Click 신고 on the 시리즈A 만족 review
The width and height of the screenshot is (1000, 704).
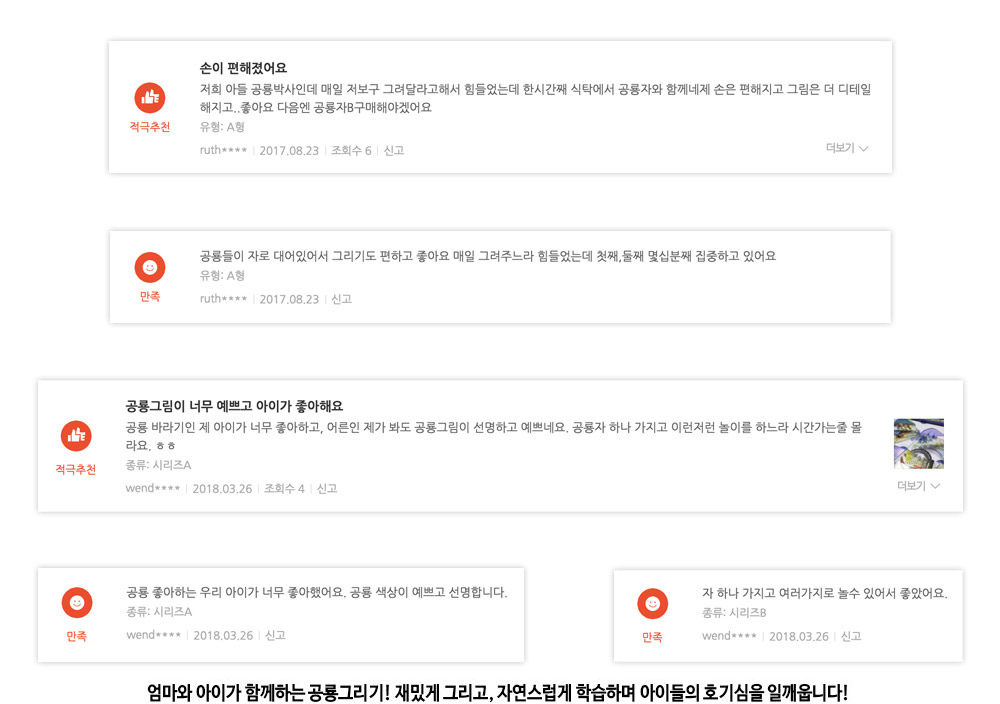pyautogui.click(x=275, y=635)
